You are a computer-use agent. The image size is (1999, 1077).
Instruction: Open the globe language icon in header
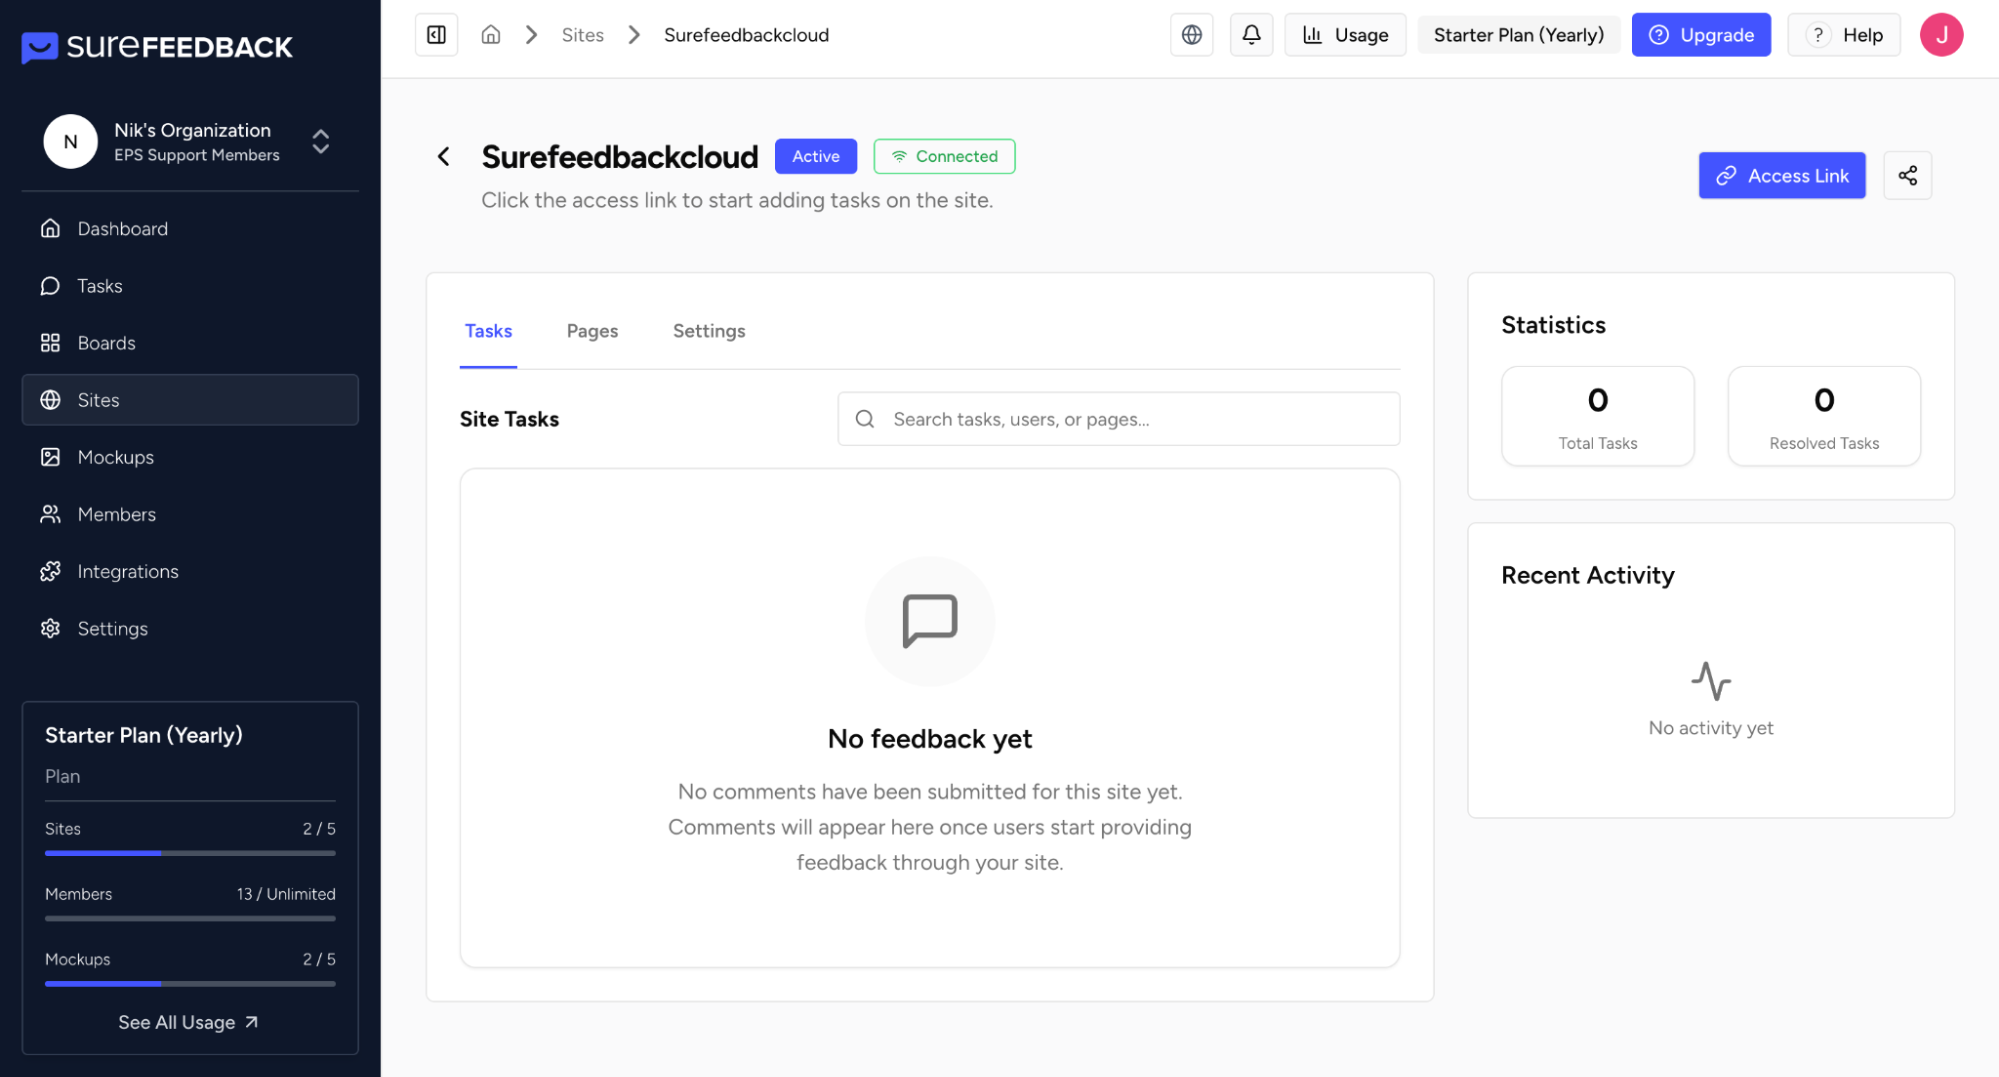[1191, 35]
